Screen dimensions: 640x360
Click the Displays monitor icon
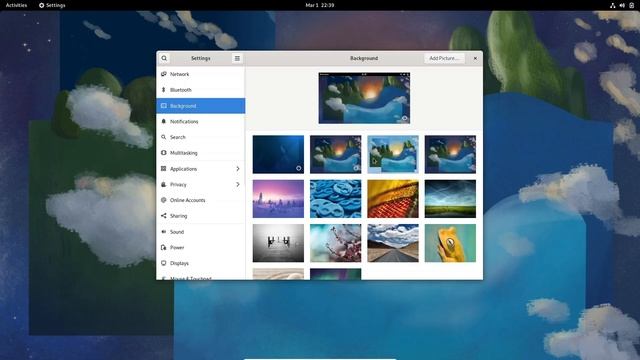coord(164,263)
